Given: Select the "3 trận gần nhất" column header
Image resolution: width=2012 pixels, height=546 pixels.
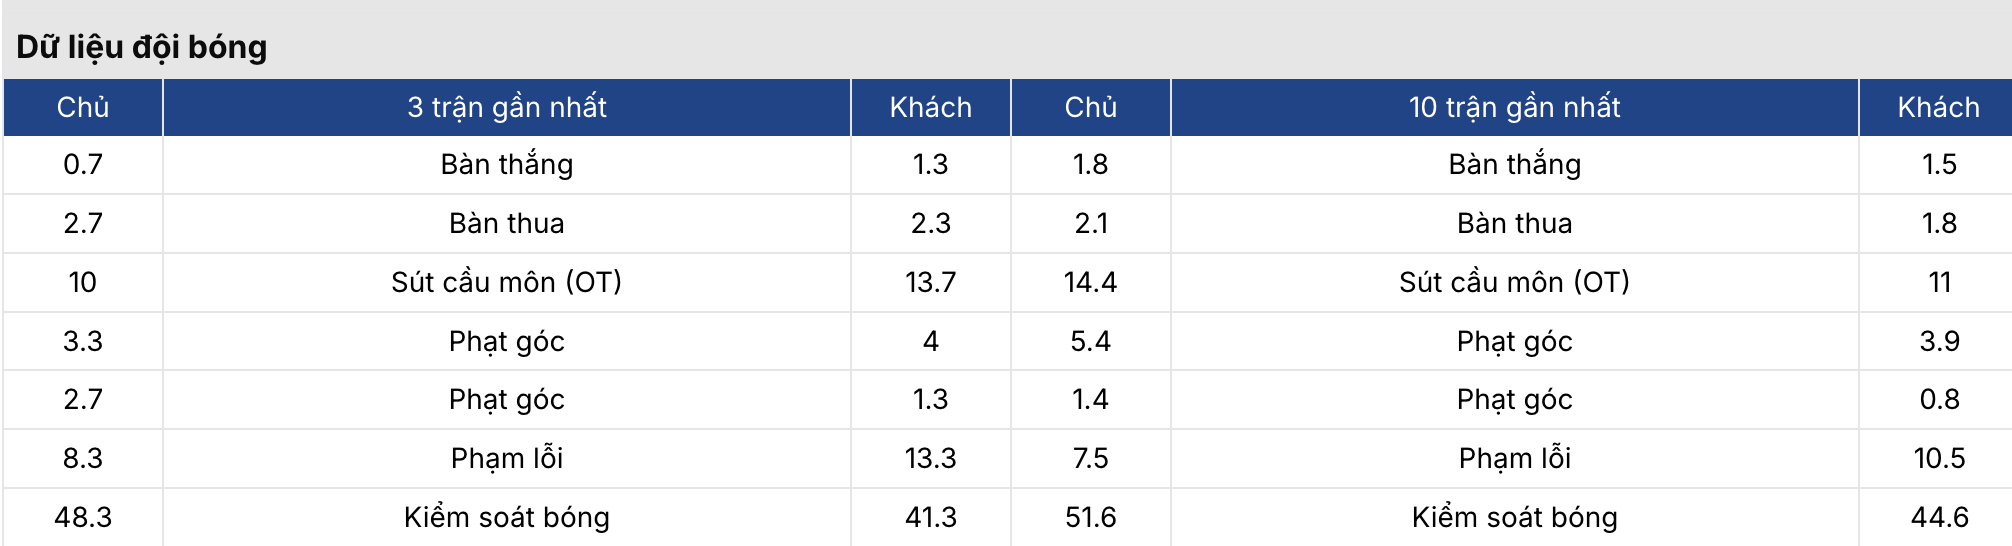Looking at the screenshot, I should pyautogui.click(x=507, y=107).
